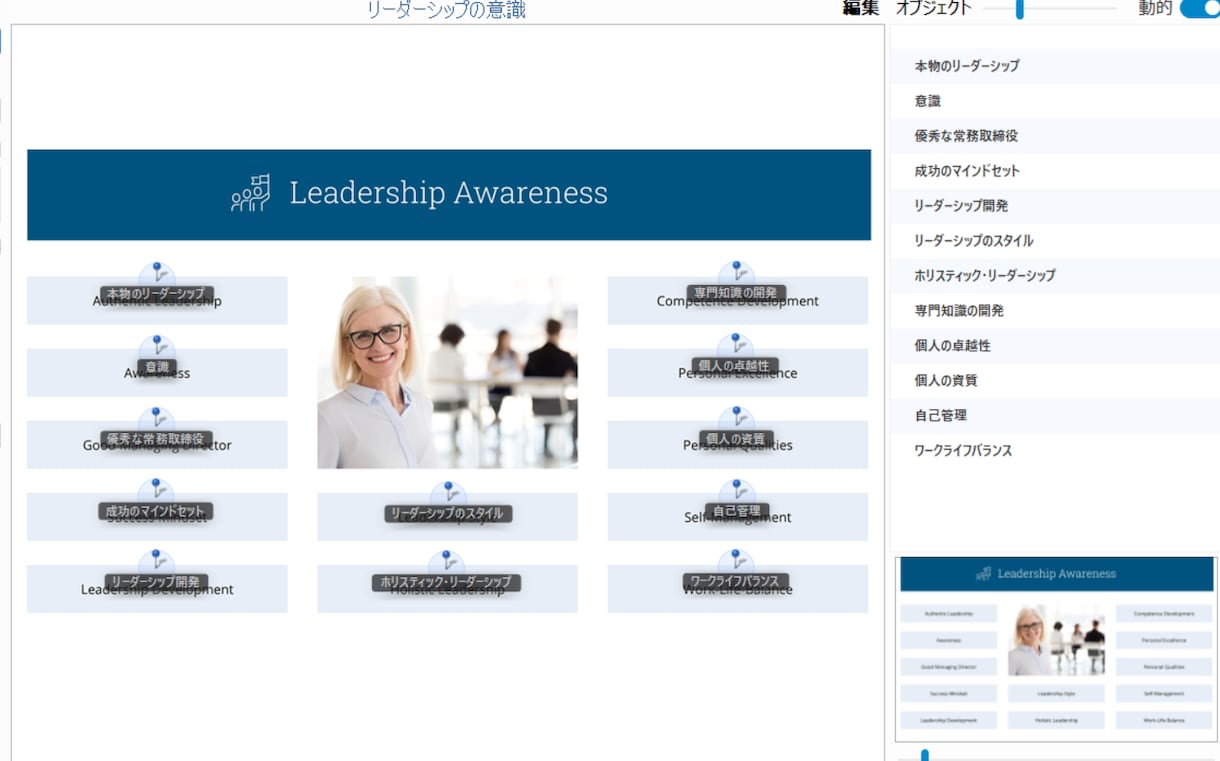Click the ワークライフバランス tooltip label on canvas
Image resolution: width=1220 pixels, height=761 pixels.
coord(737,581)
